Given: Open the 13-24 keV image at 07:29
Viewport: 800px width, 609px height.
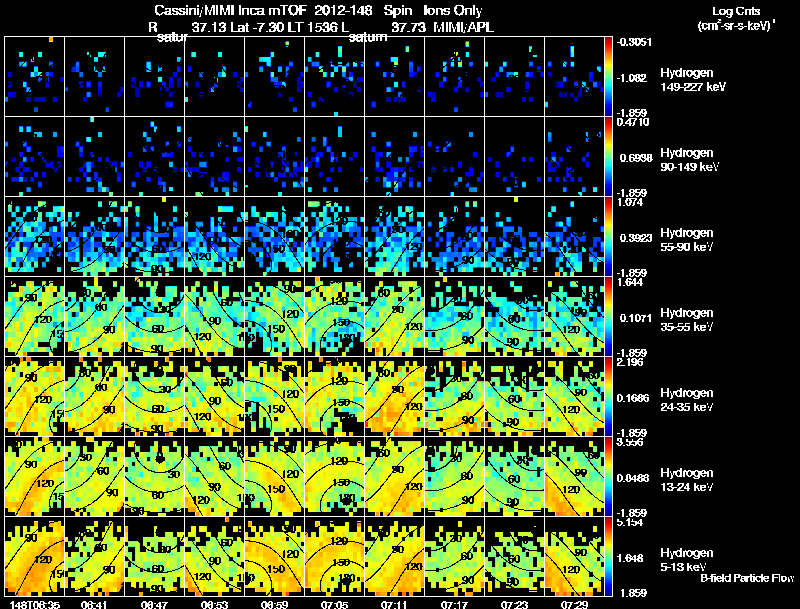Looking at the screenshot, I should [x=574, y=476].
